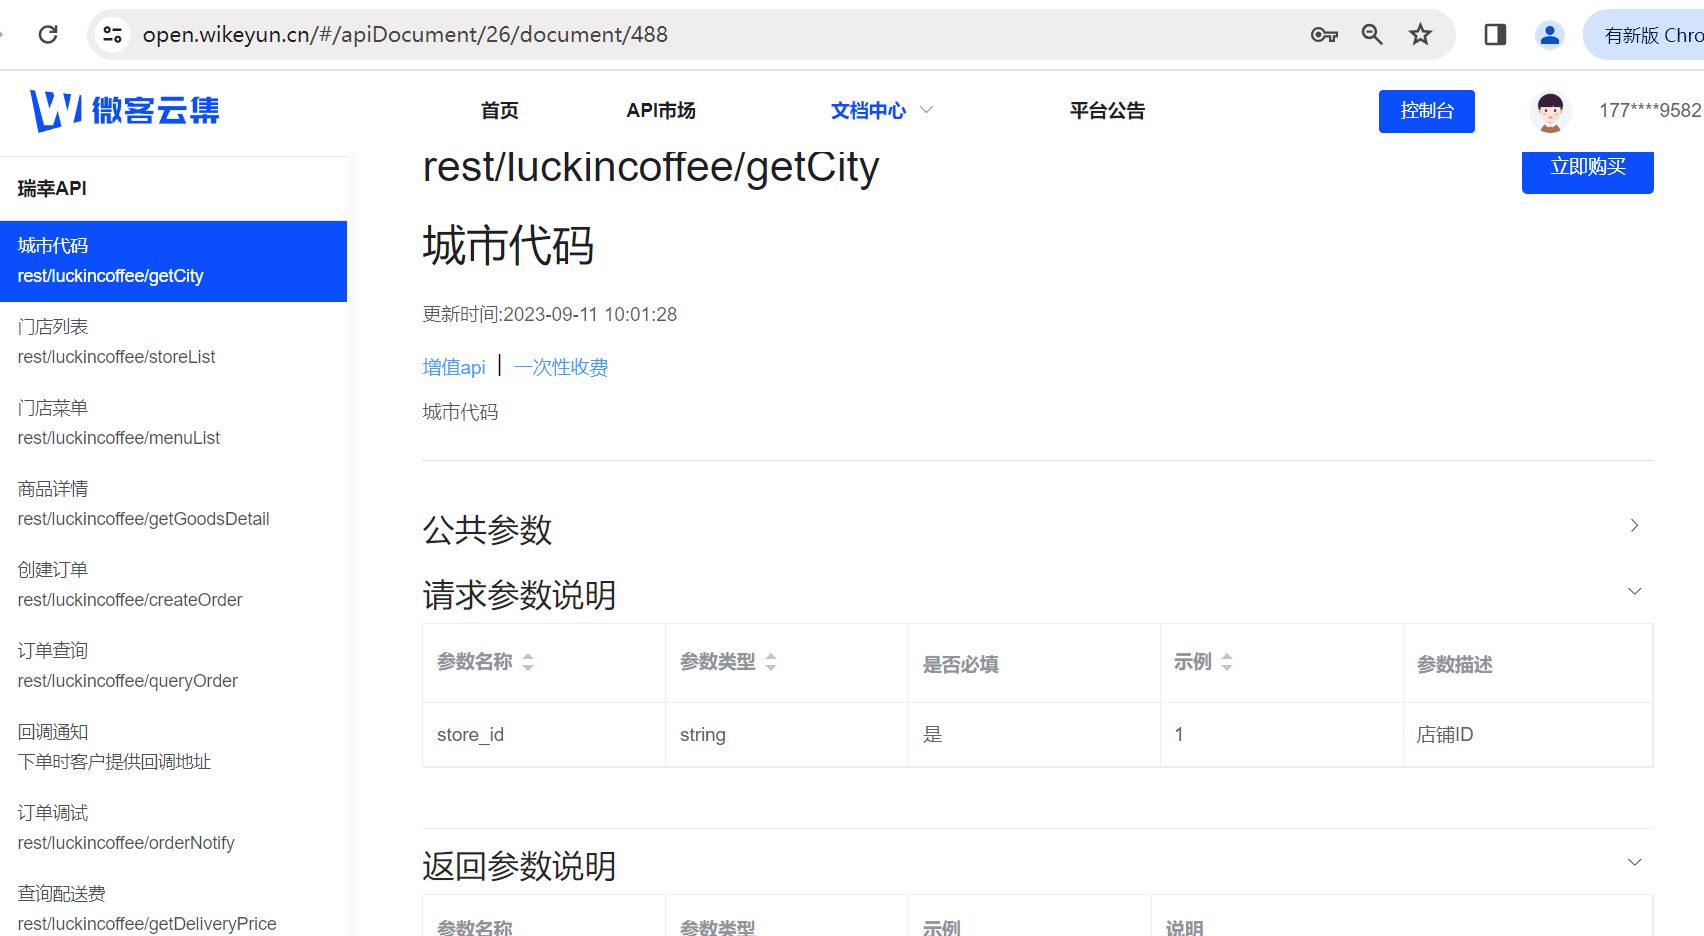1704x936 pixels.
Task: Sort by 示例 column arrows
Action: [x=1227, y=662]
